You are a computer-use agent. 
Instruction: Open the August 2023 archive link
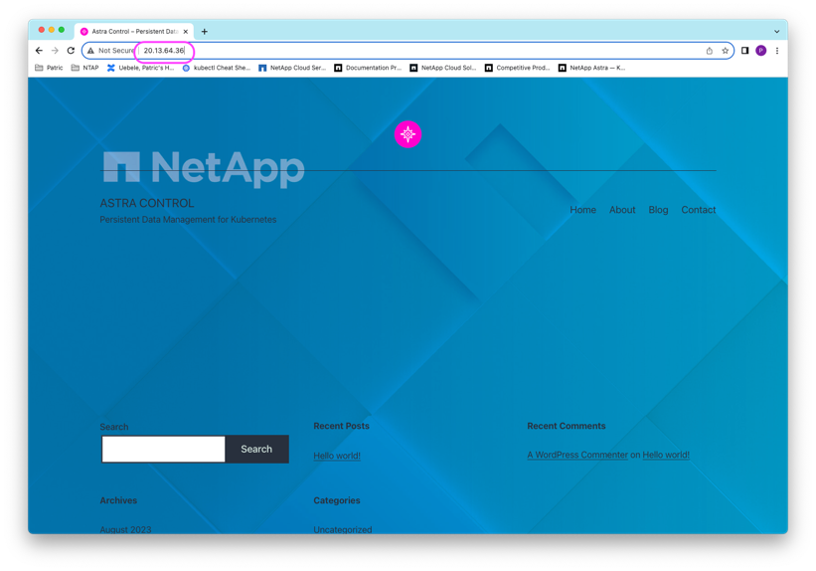(x=125, y=529)
